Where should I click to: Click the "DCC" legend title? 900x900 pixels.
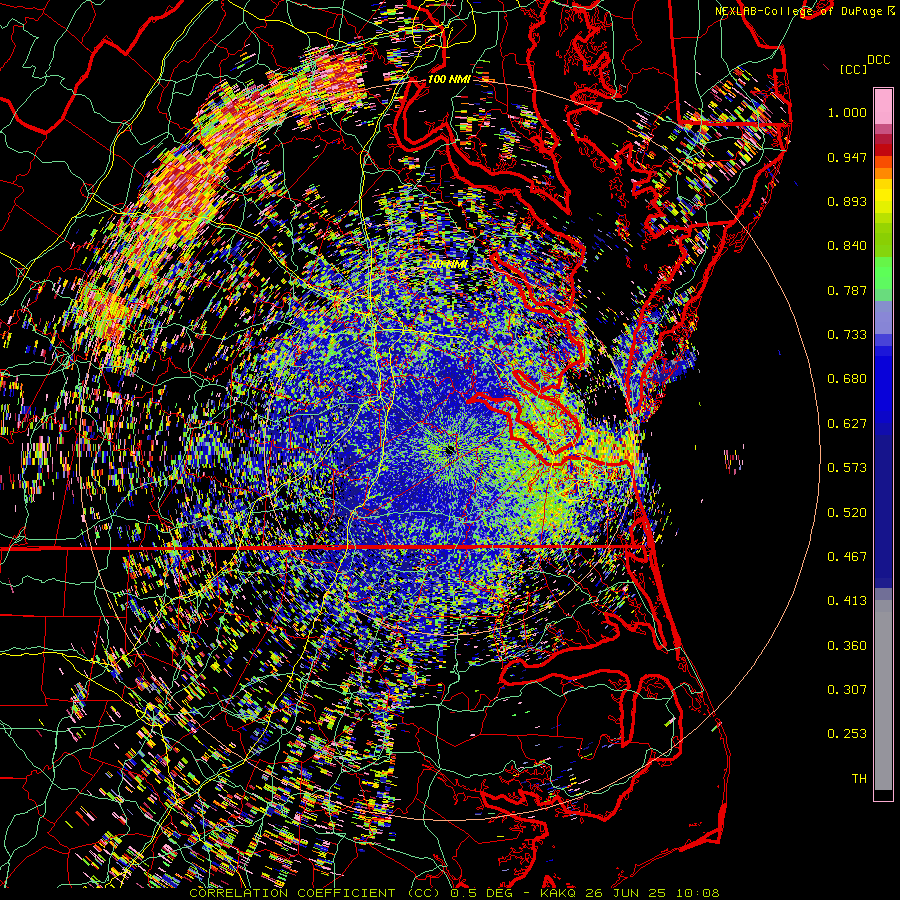[878, 60]
